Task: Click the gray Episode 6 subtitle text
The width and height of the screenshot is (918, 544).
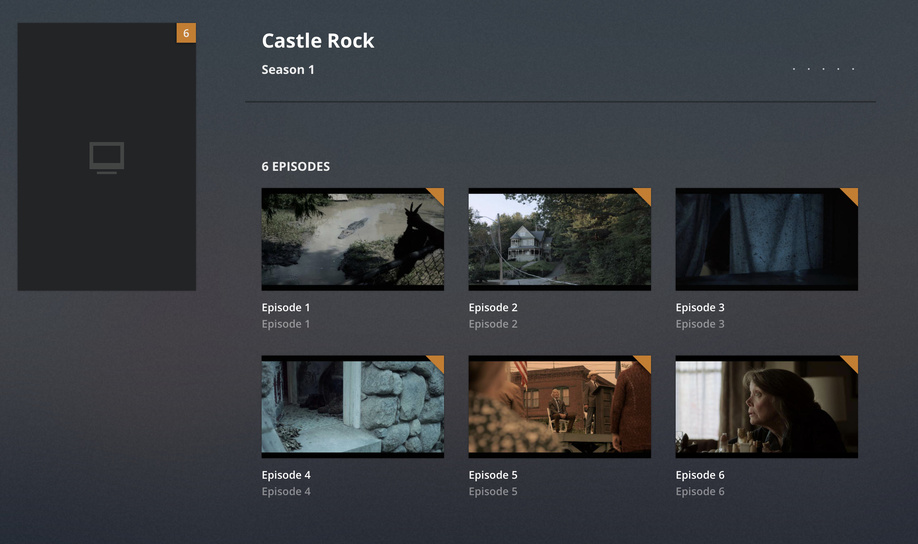Action: (700, 491)
